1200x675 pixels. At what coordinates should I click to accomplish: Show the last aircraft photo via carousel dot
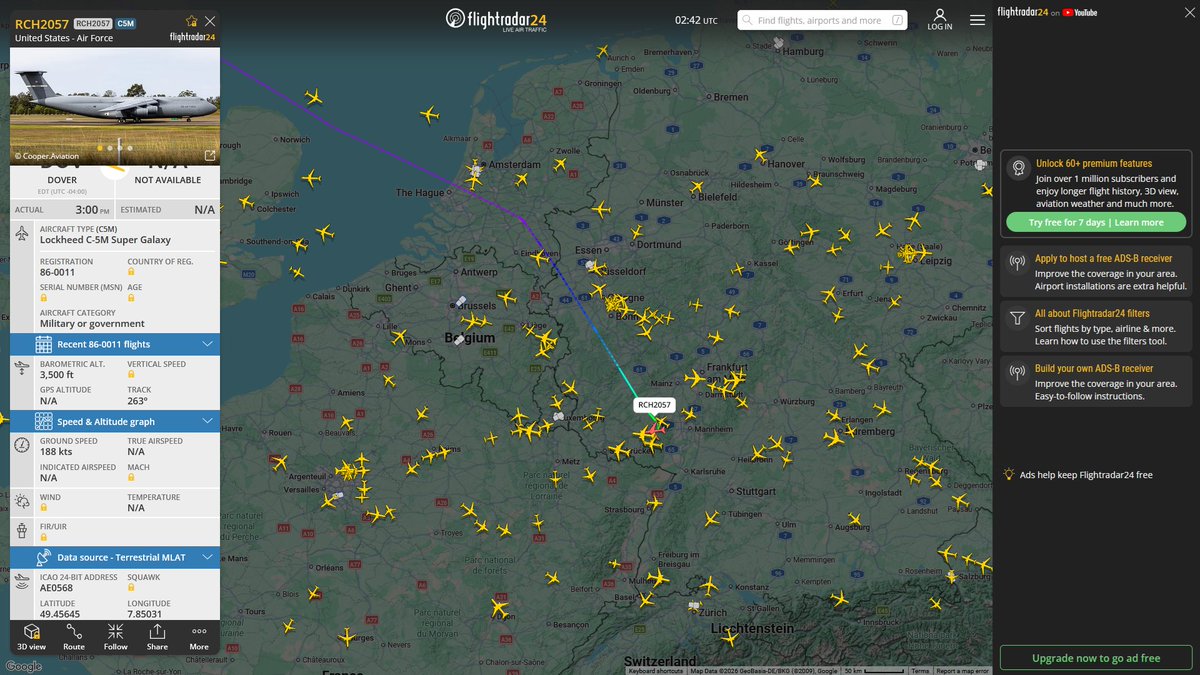(x=129, y=148)
